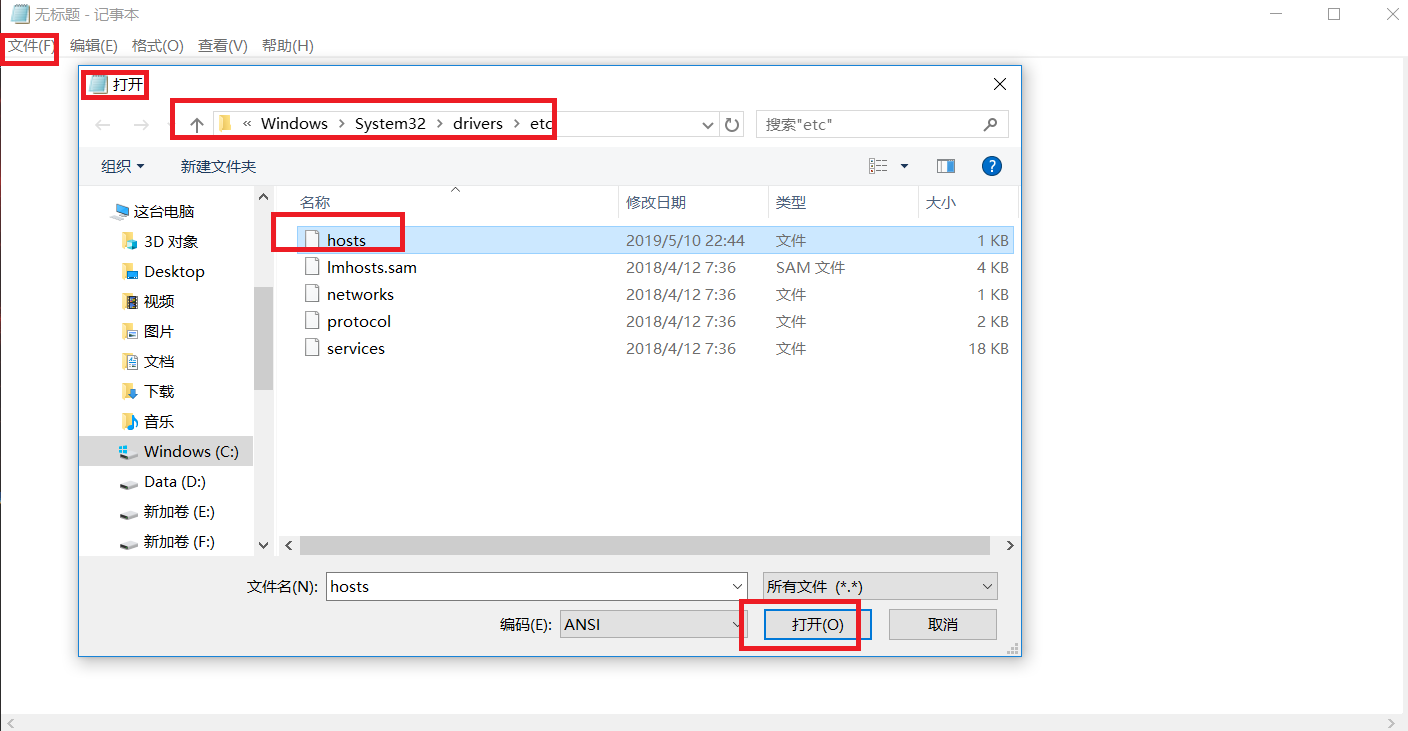Toggle the preview pane icon
Screen dimensions: 1408x731
(946, 166)
